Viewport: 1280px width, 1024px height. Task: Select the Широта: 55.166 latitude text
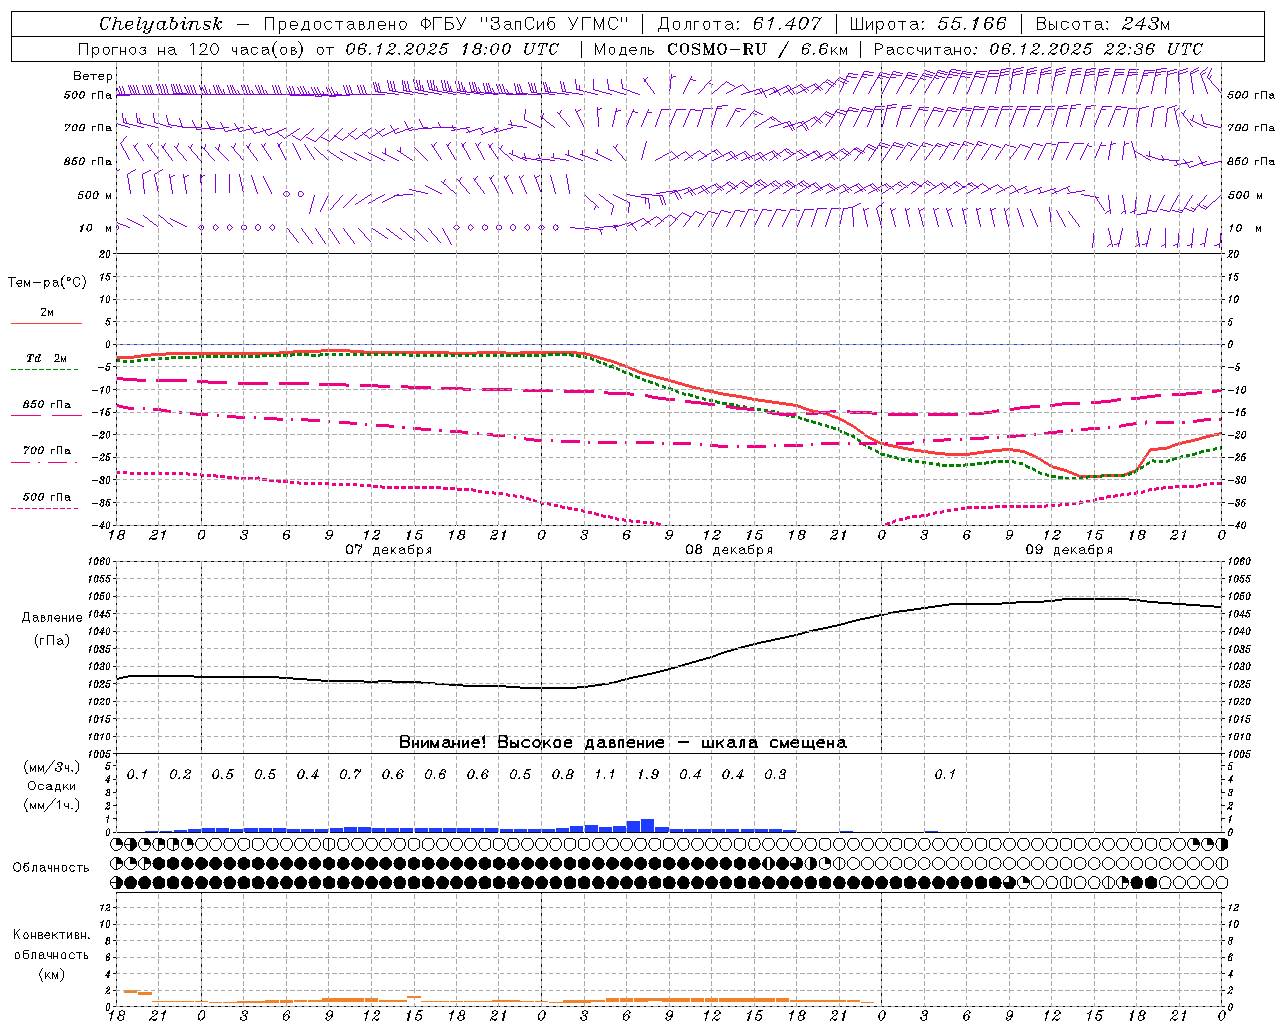coord(928,24)
